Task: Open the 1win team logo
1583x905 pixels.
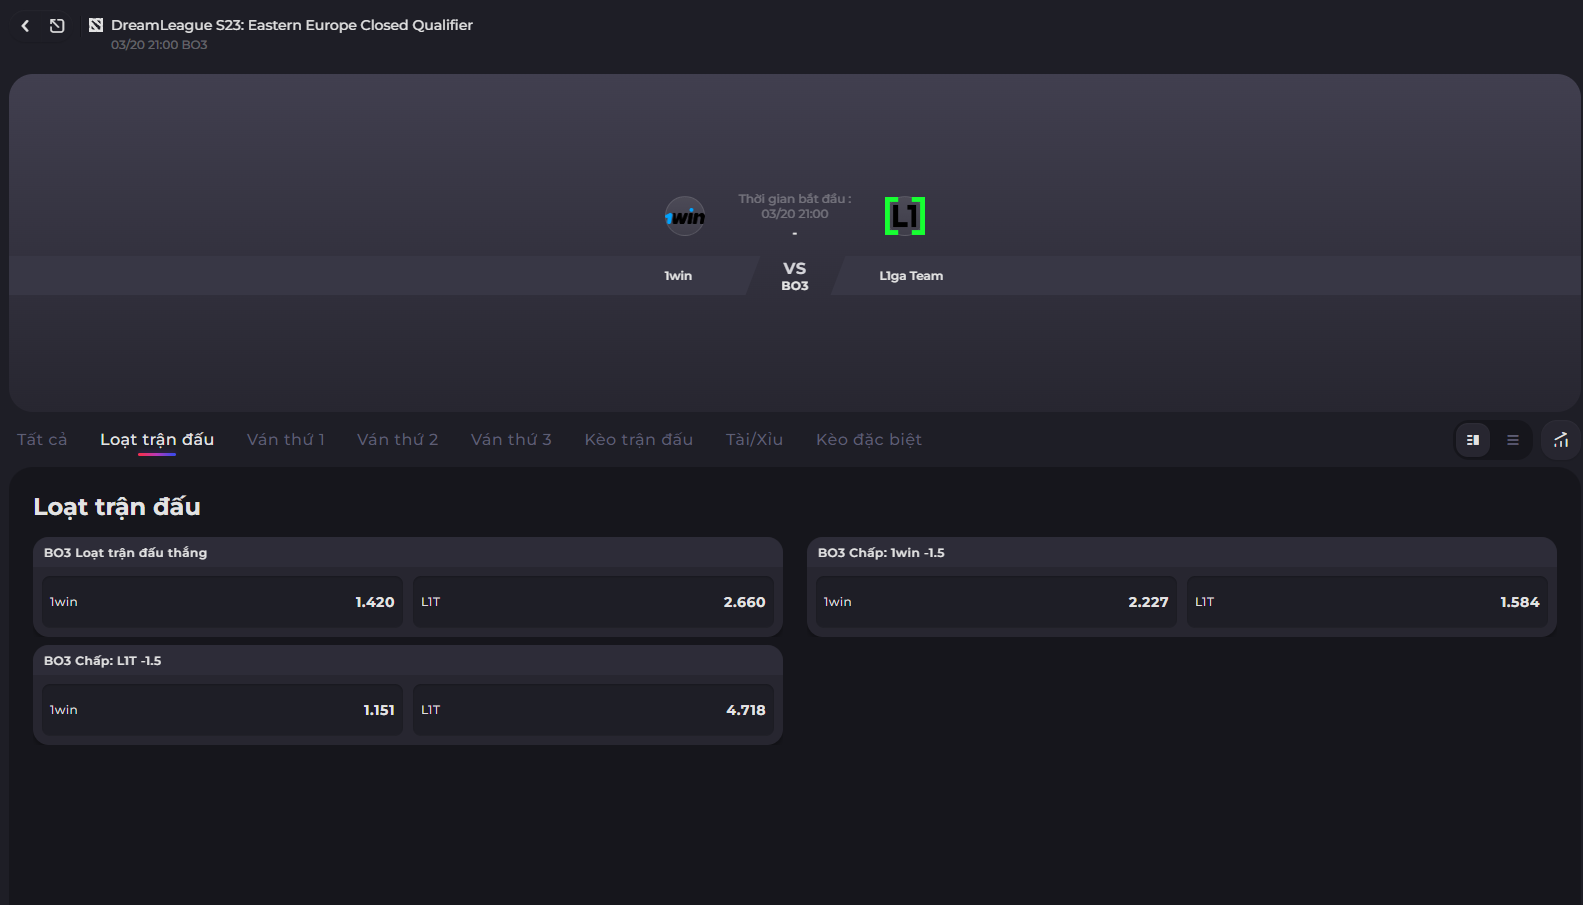Action: (x=685, y=216)
